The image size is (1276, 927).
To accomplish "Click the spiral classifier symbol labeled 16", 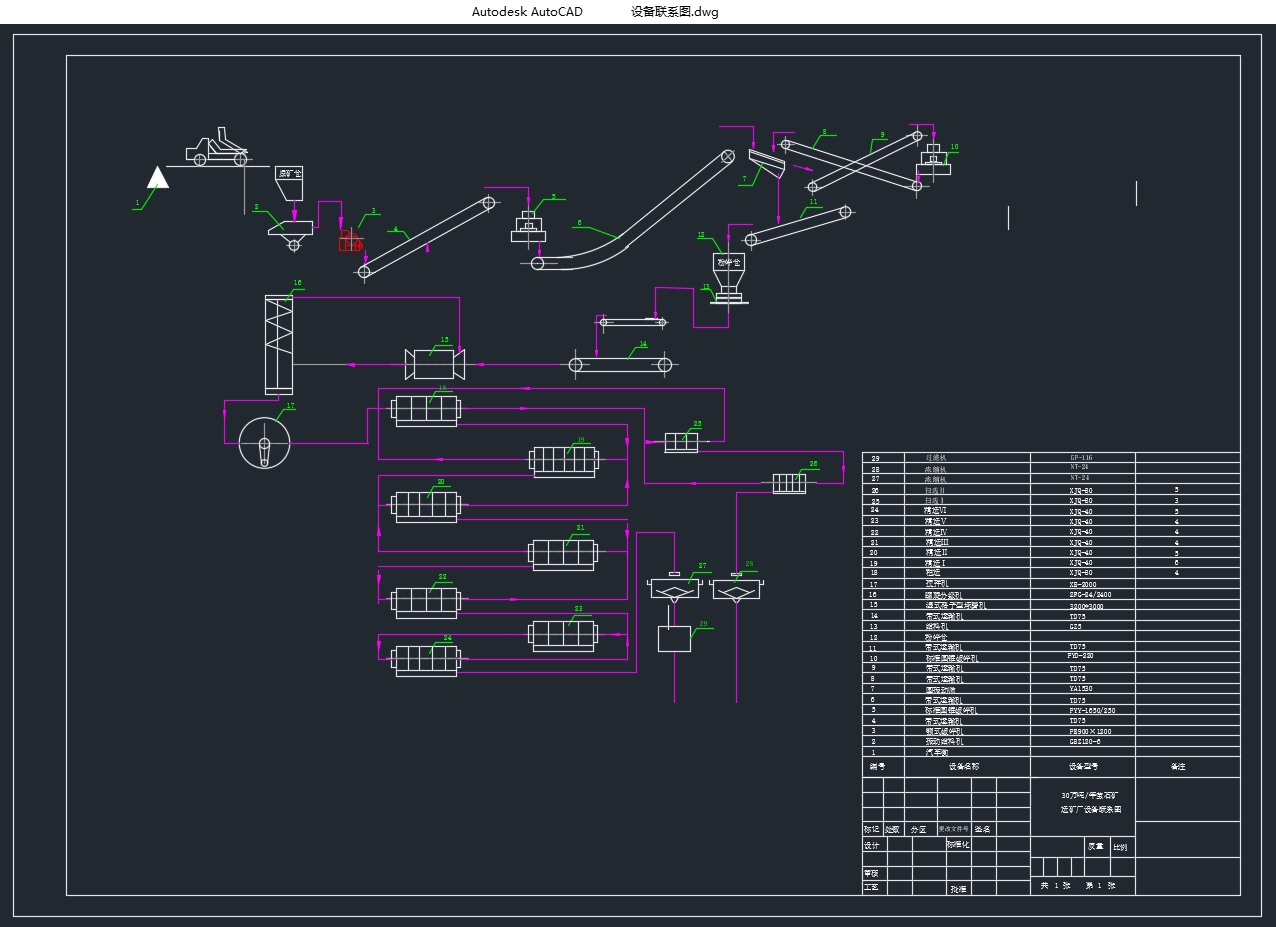I will [x=279, y=345].
